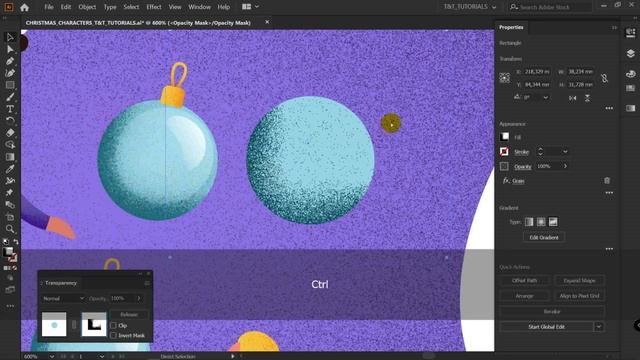Click the Start Global Edit button
Image resolution: width=640 pixels, height=360 pixels.
[547, 327]
